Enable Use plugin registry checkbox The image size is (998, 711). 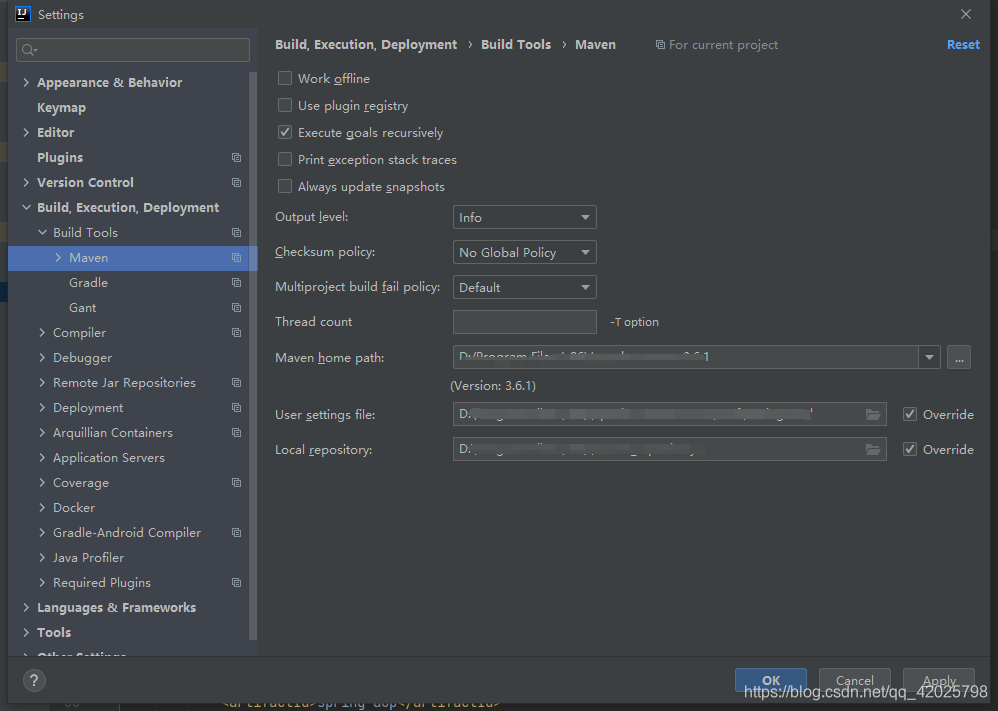[x=285, y=105]
